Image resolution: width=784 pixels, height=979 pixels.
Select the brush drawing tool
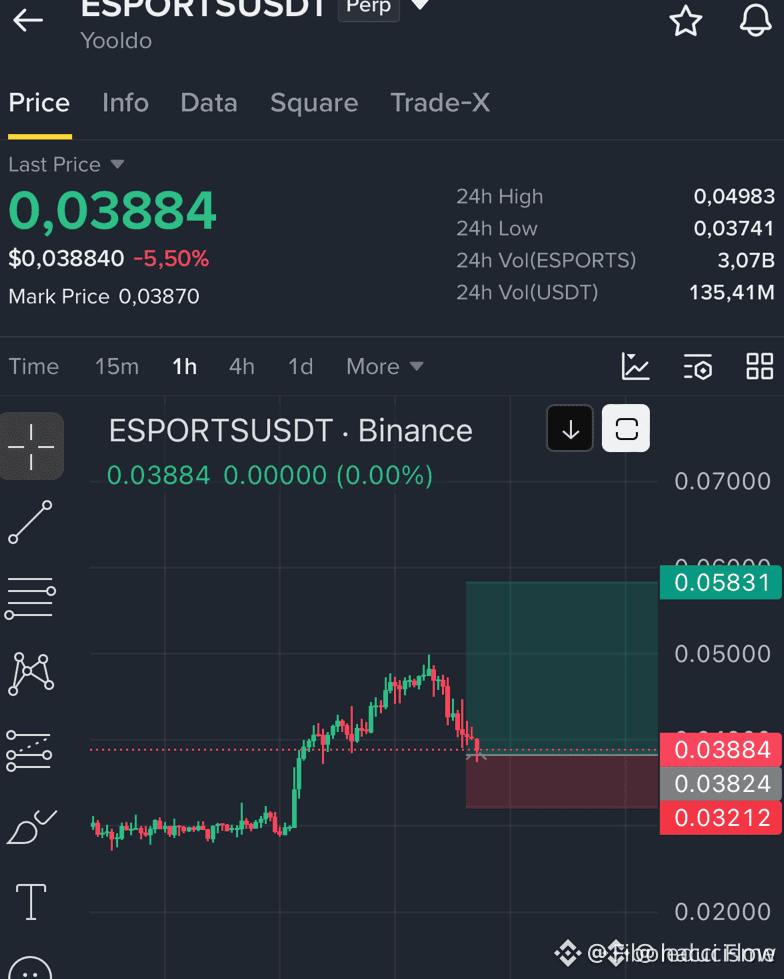click(31, 827)
